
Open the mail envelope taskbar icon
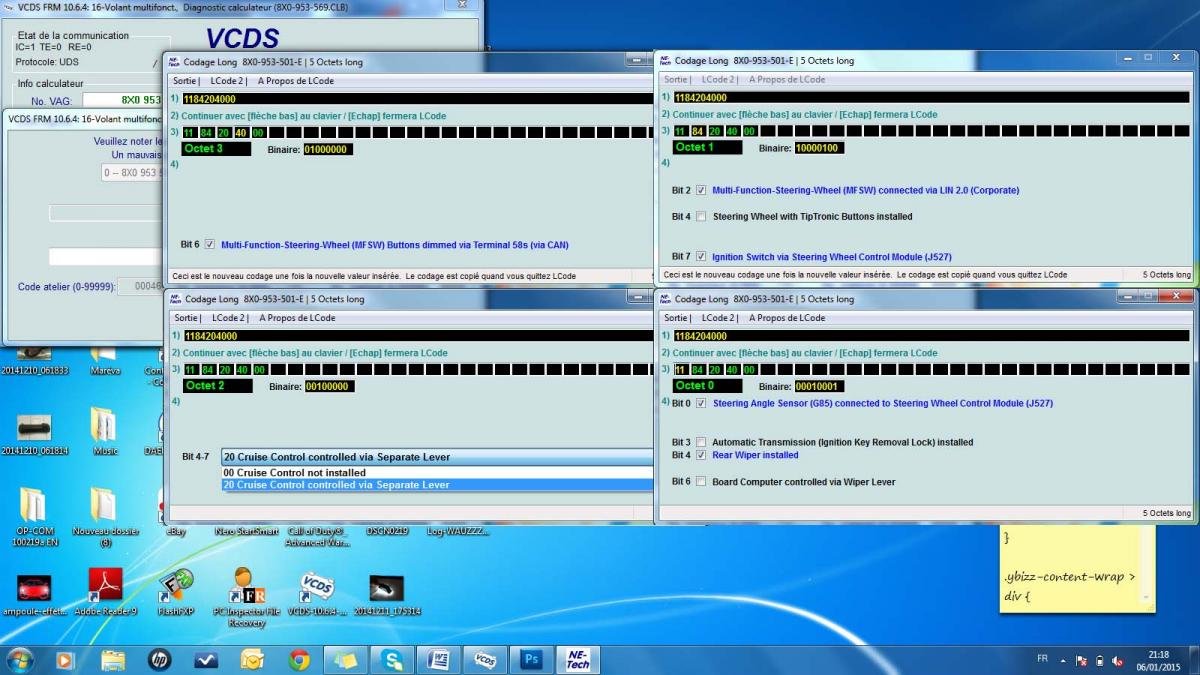[252, 660]
